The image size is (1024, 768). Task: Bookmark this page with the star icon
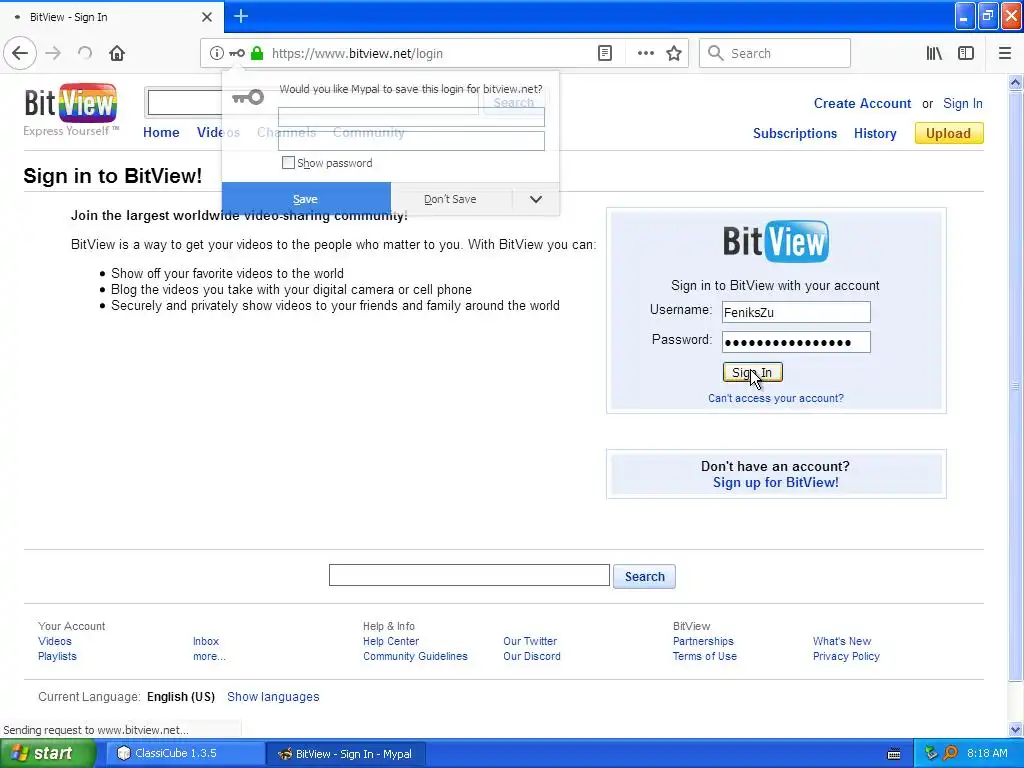pos(674,53)
